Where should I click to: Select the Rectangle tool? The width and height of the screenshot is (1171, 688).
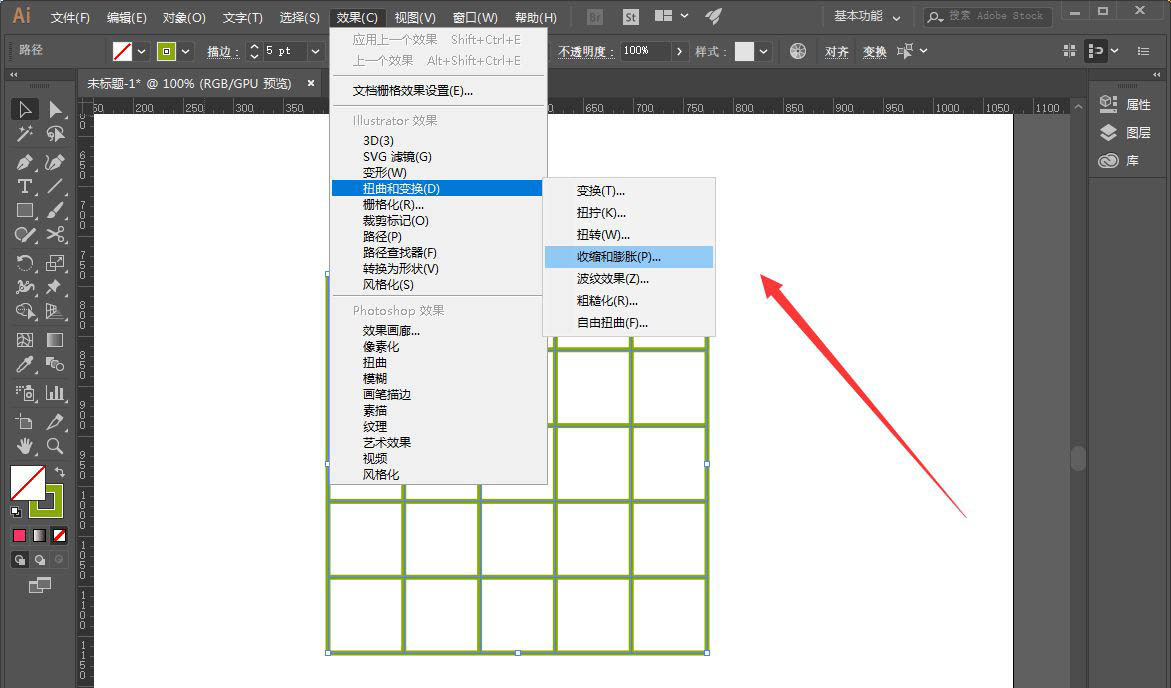[24, 210]
